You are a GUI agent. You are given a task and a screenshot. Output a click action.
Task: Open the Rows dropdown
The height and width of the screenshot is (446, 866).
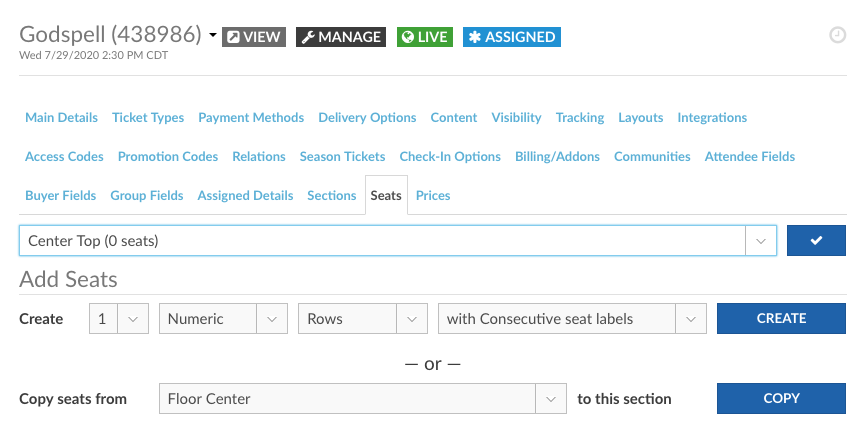(361, 319)
